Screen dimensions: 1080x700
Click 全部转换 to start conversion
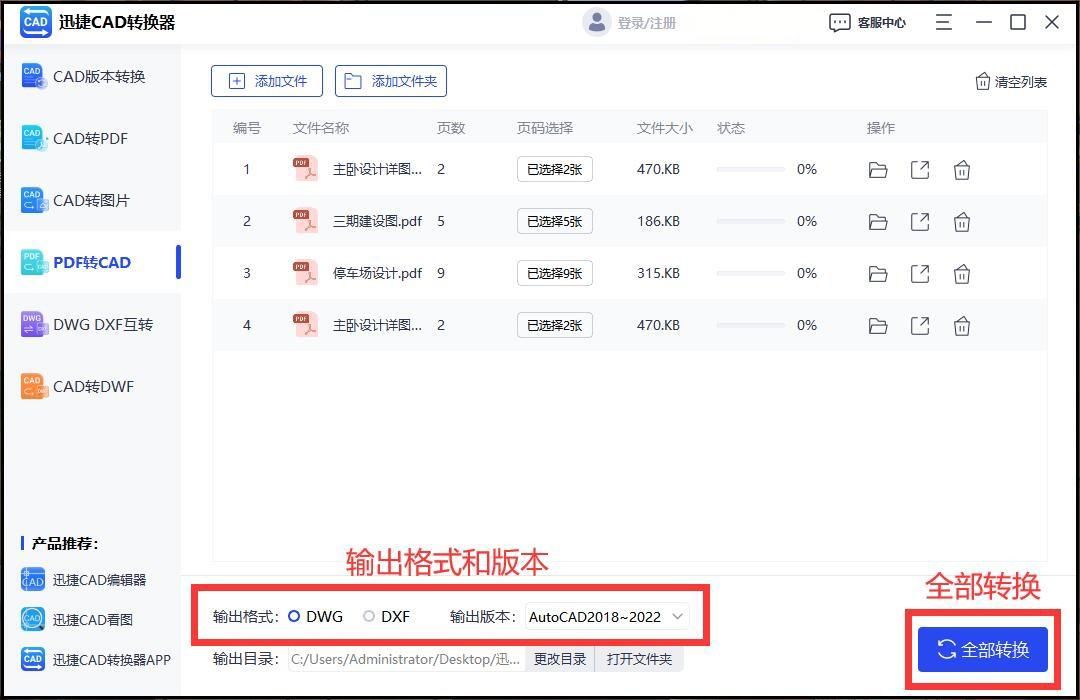[x=981, y=649]
